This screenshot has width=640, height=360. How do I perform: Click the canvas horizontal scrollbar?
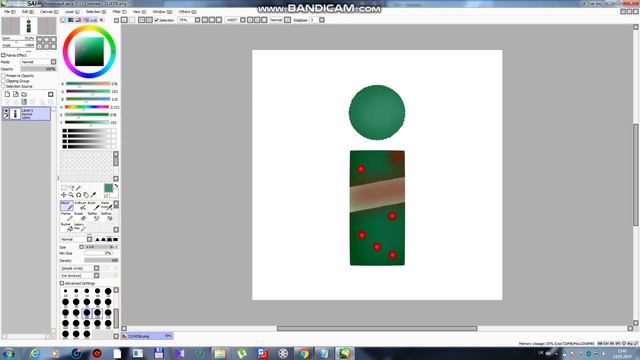point(377,329)
